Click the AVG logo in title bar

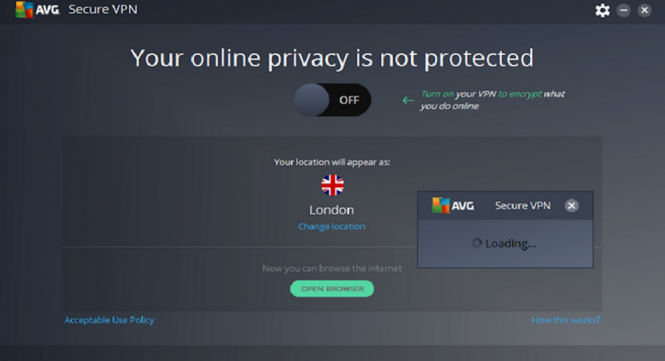coord(37,10)
